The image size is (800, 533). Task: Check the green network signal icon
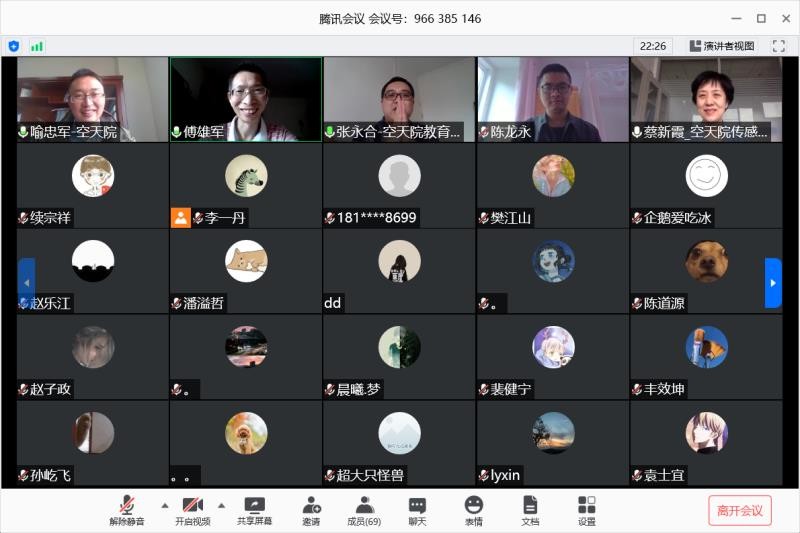[x=37, y=46]
